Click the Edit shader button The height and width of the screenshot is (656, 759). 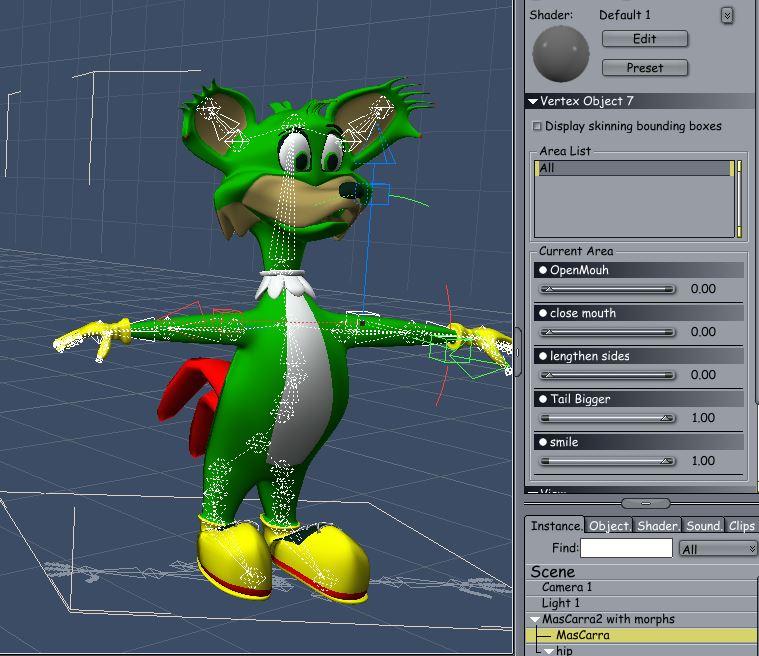tap(644, 39)
